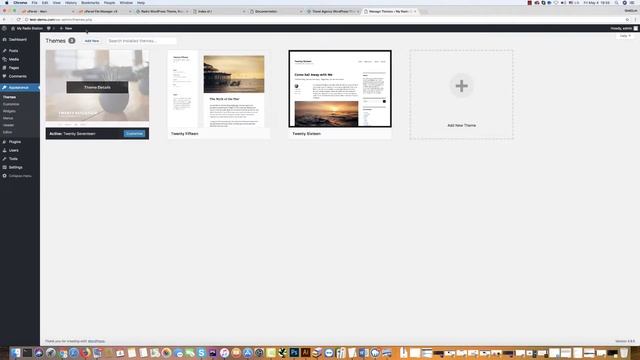Open Skype from the Dock

coord(201,352)
